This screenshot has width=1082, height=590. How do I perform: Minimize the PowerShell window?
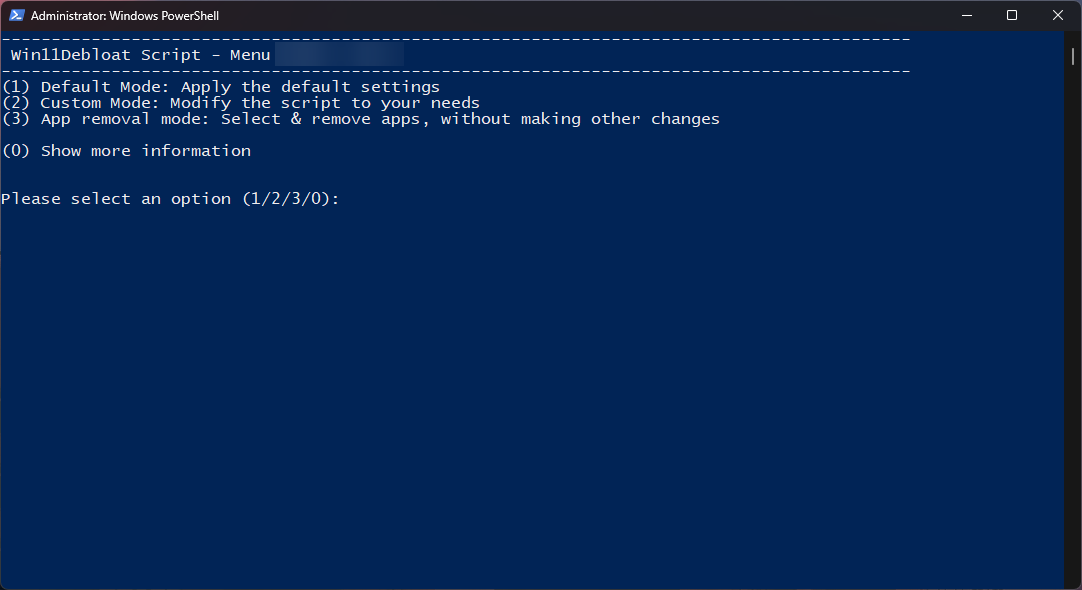point(966,15)
